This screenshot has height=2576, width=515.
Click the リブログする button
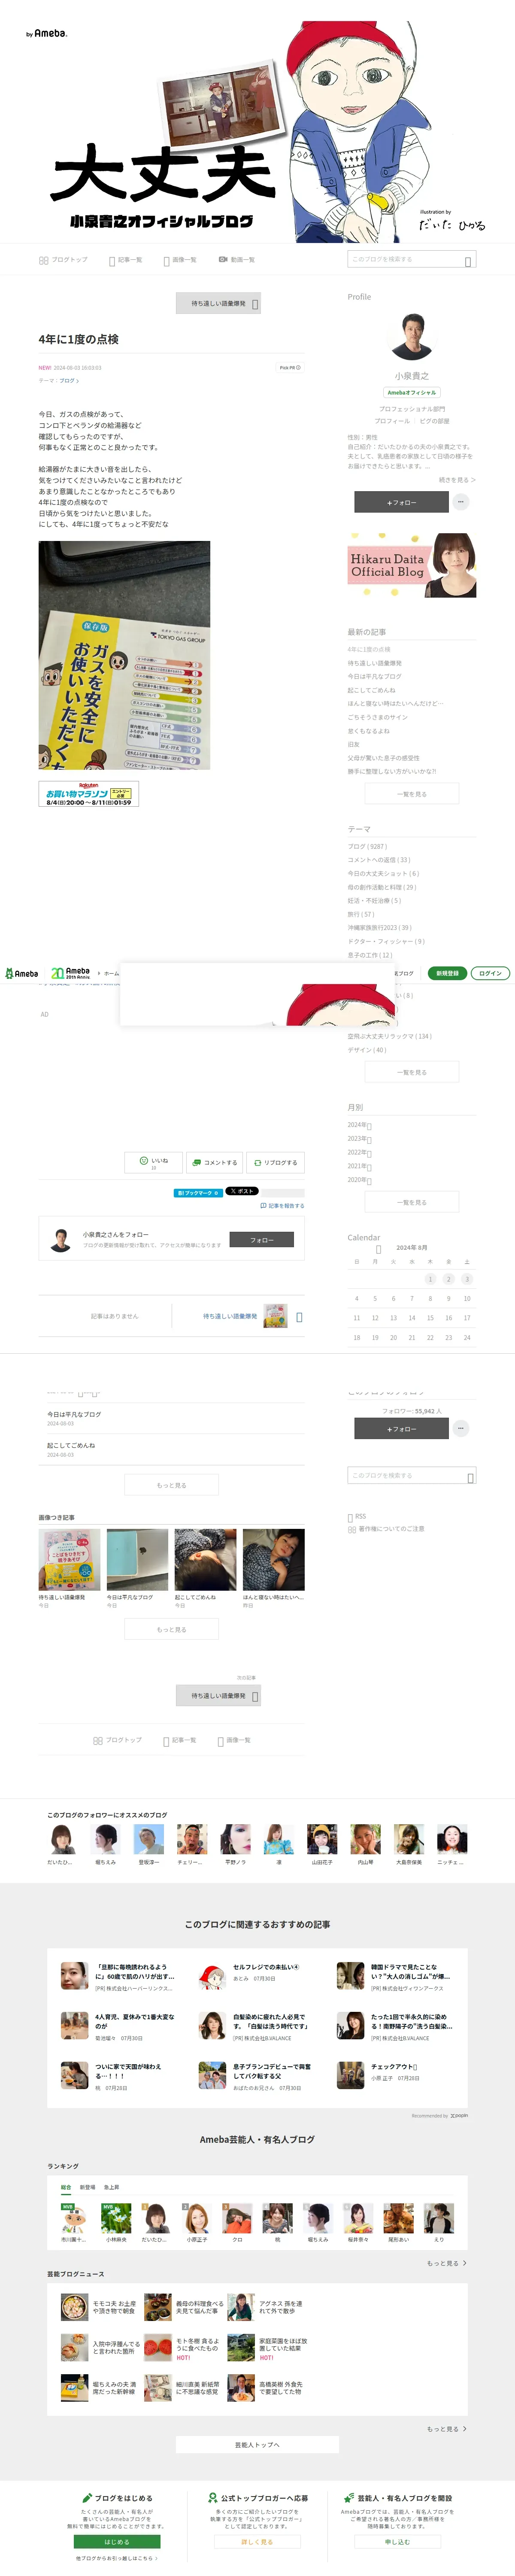point(275,1162)
